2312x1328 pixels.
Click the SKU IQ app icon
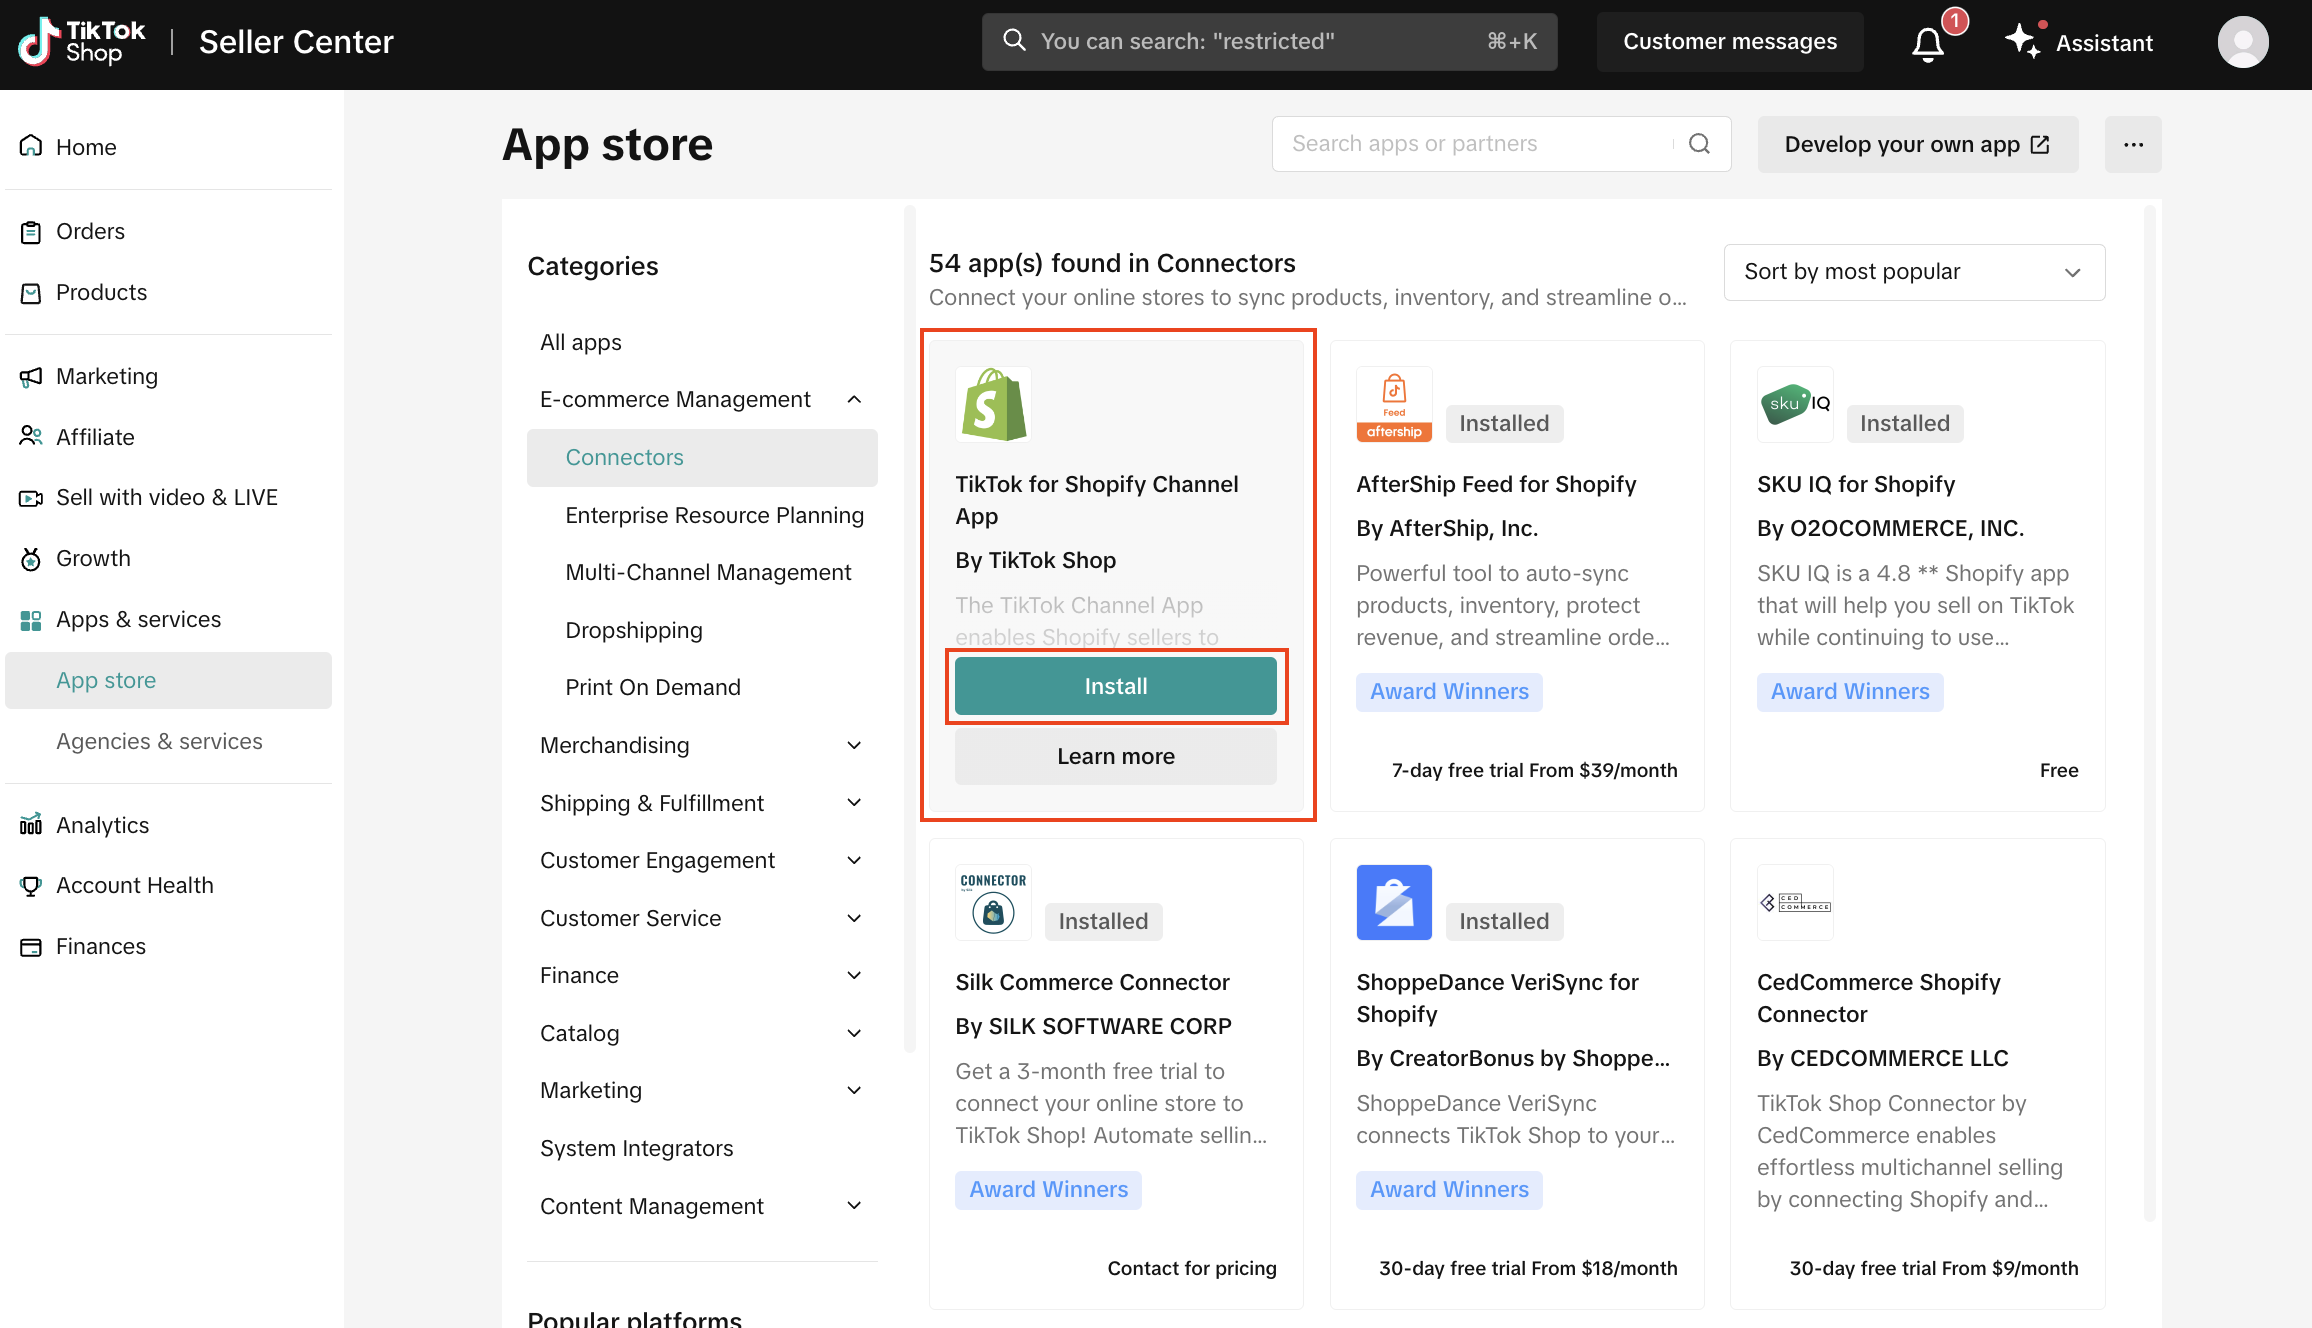pos(1795,404)
